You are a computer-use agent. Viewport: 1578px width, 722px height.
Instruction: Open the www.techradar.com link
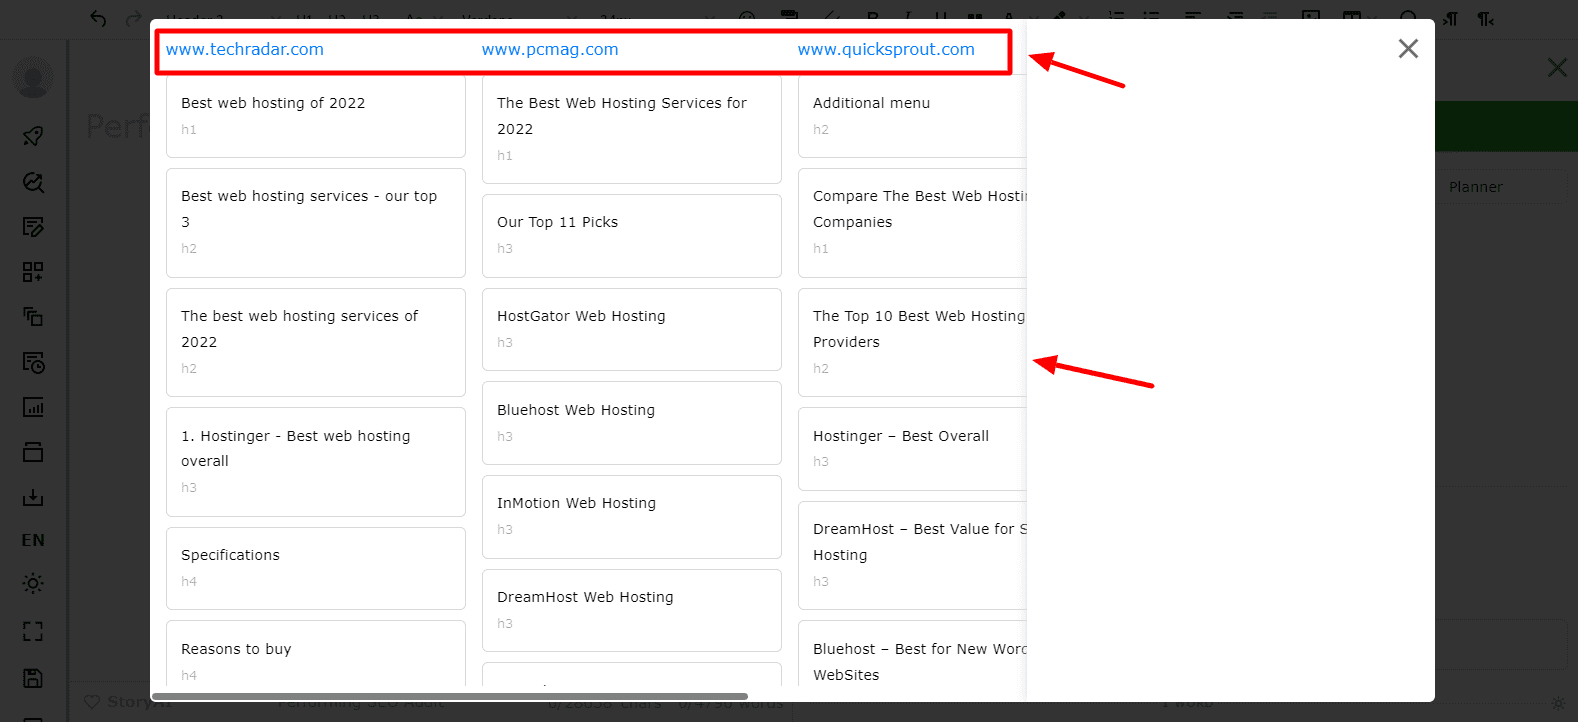[x=245, y=50]
